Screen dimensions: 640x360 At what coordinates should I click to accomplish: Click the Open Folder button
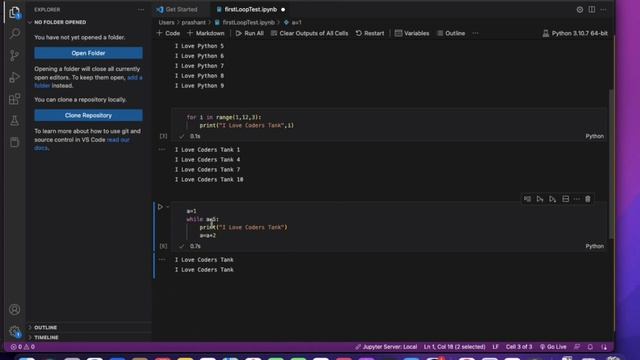pyautogui.click(x=89, y=53)
